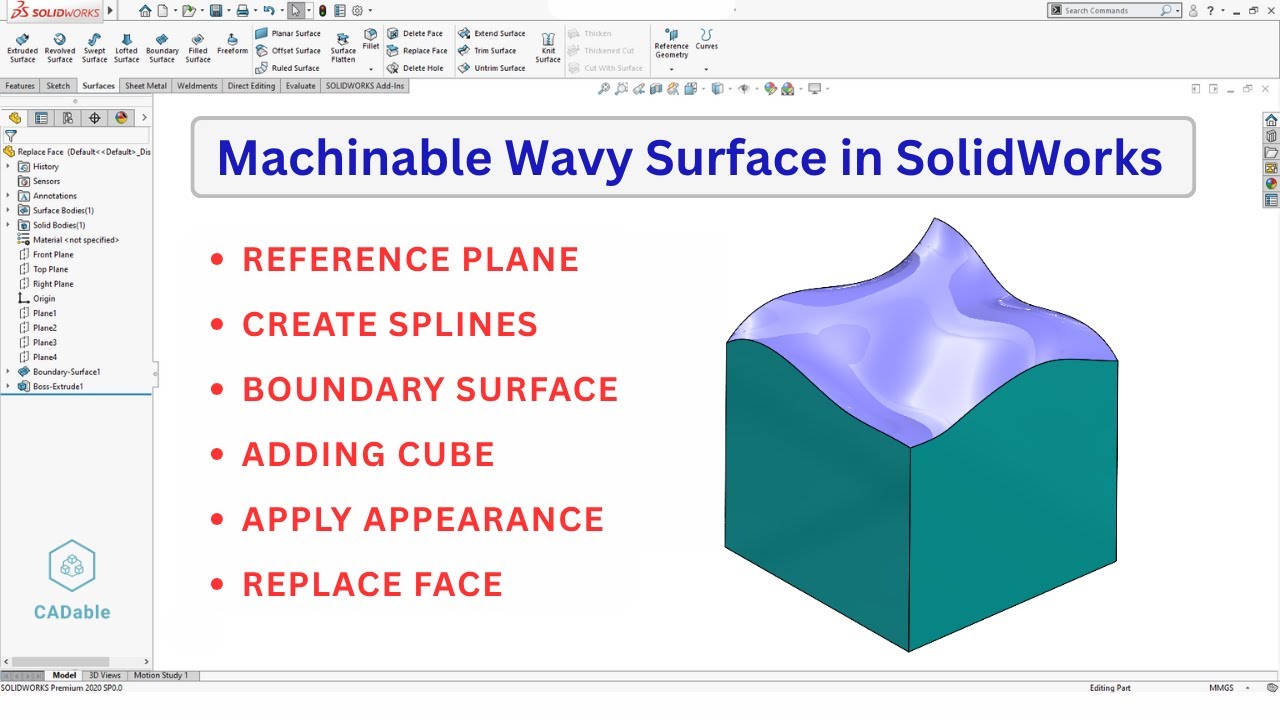Viewport: 1280px width, 720px height.
Task: Expand the Boss-Extrude1 feature
Action: click(x=9, y=386)
